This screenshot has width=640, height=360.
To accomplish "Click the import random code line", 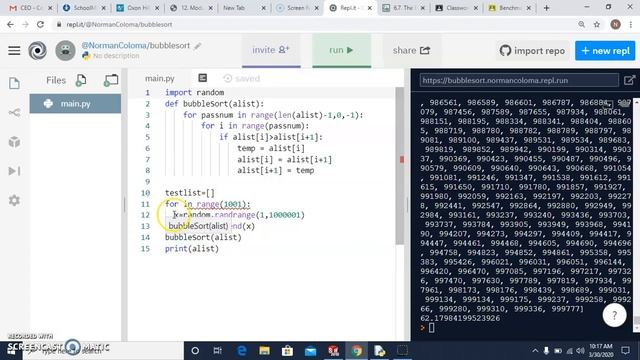I will click(194, 93).
